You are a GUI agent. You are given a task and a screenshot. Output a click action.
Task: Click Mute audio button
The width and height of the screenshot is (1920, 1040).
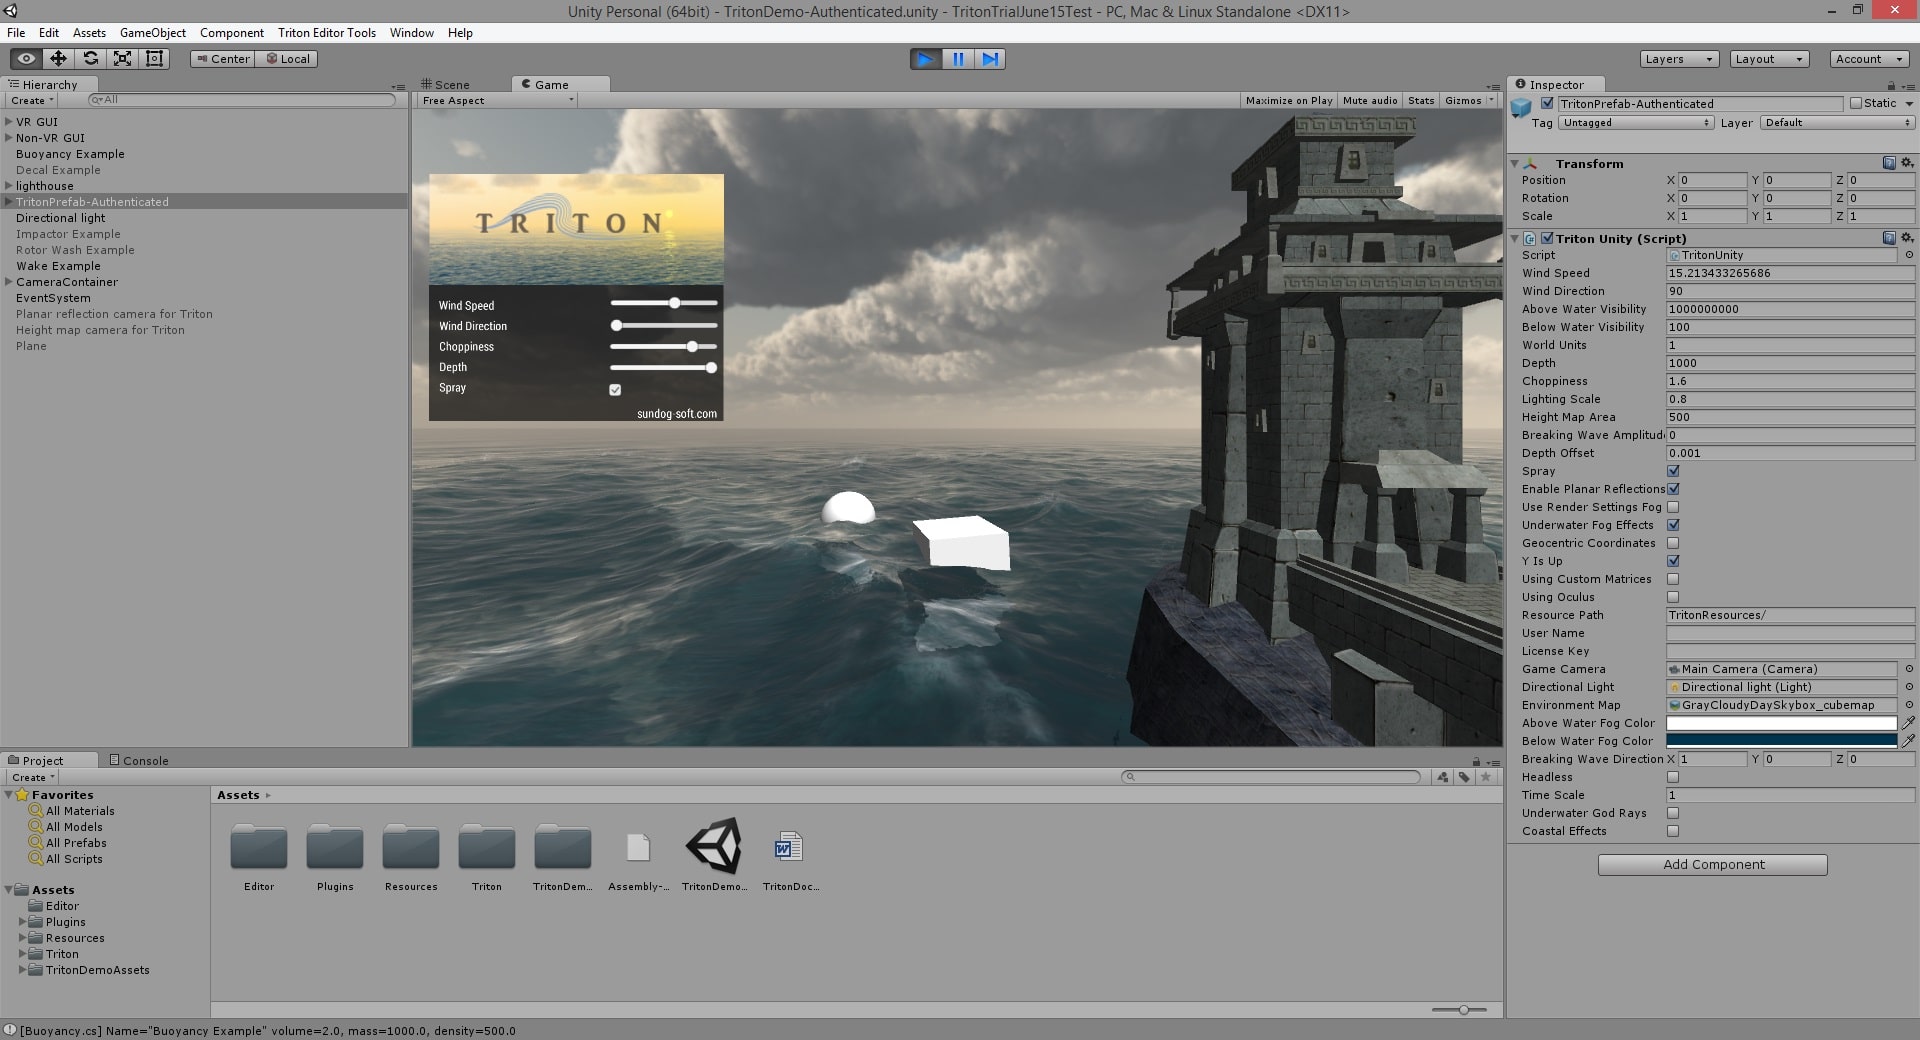click(x=1370, y=100)
